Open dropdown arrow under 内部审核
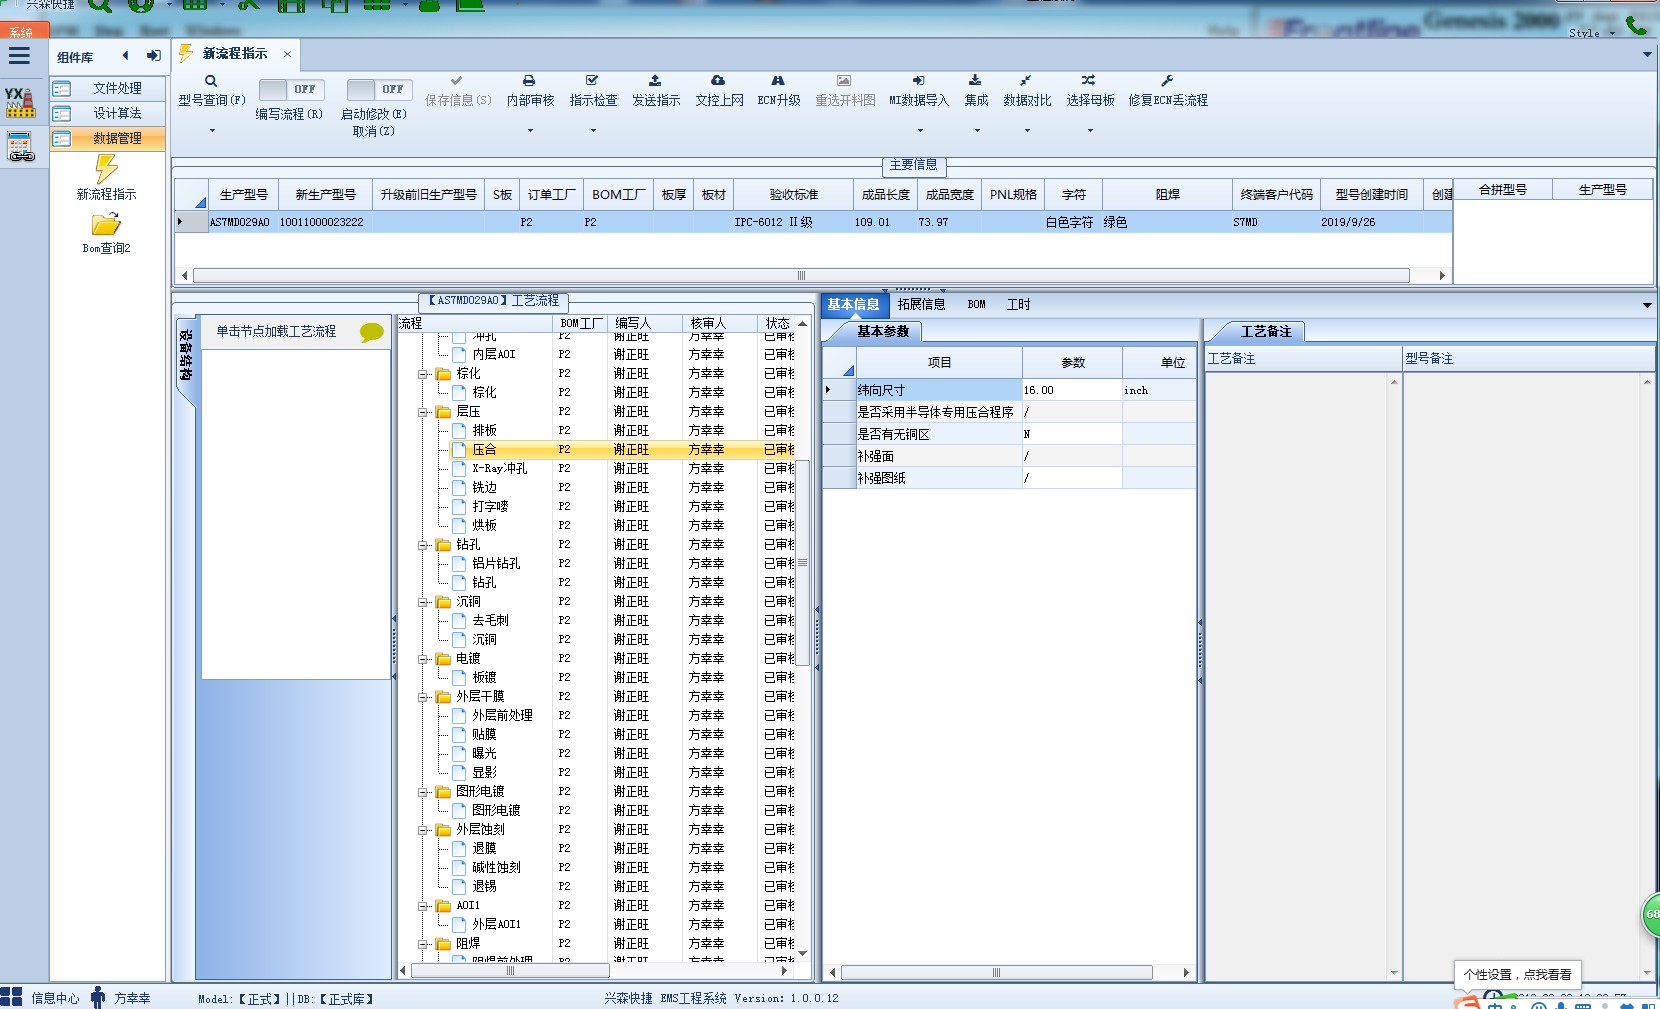 tap(530, 131)
